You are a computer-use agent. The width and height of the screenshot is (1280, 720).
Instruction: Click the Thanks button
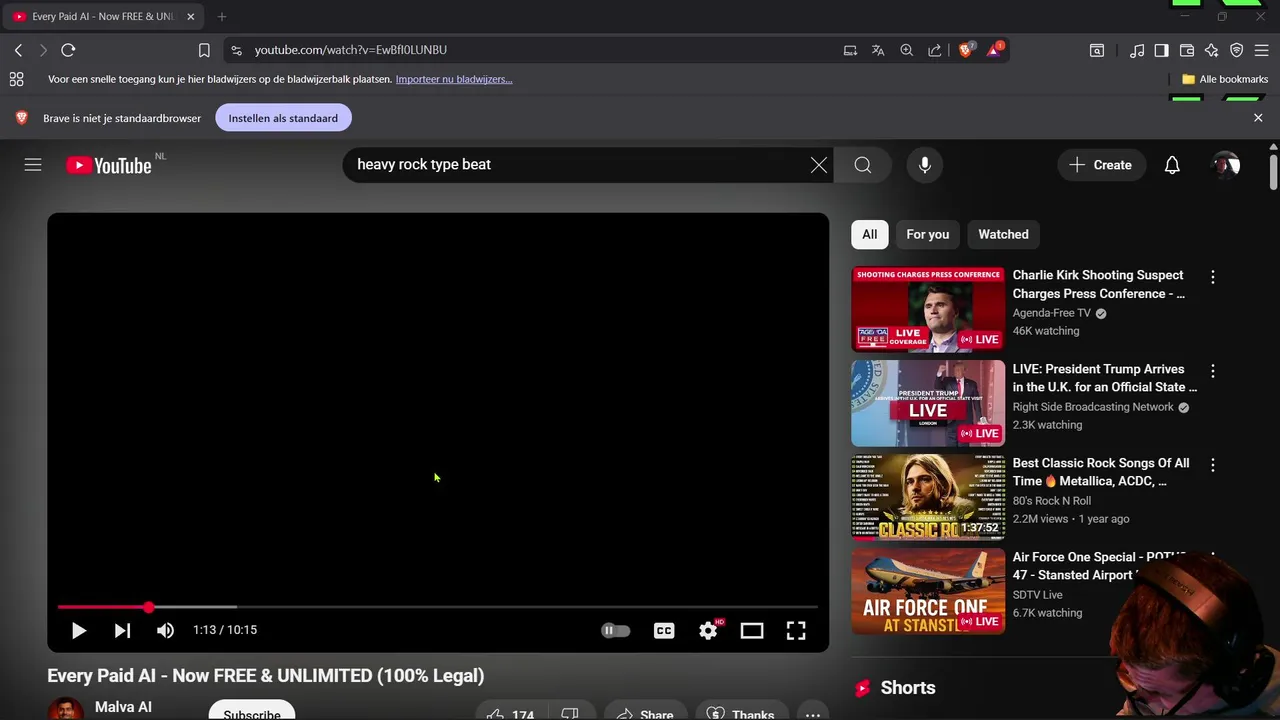[x=740, y=714]
